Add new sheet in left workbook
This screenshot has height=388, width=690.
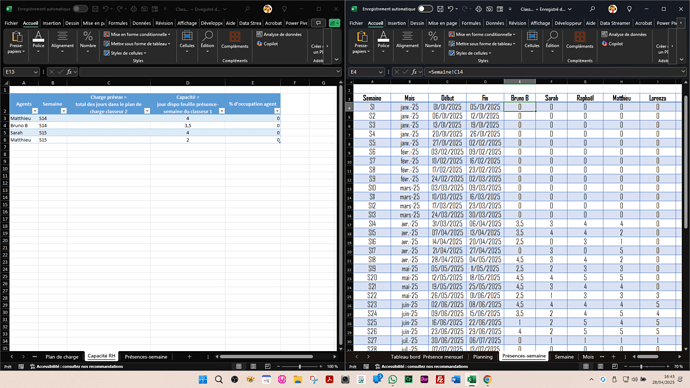pyautogui.click(x=189, y=357)
